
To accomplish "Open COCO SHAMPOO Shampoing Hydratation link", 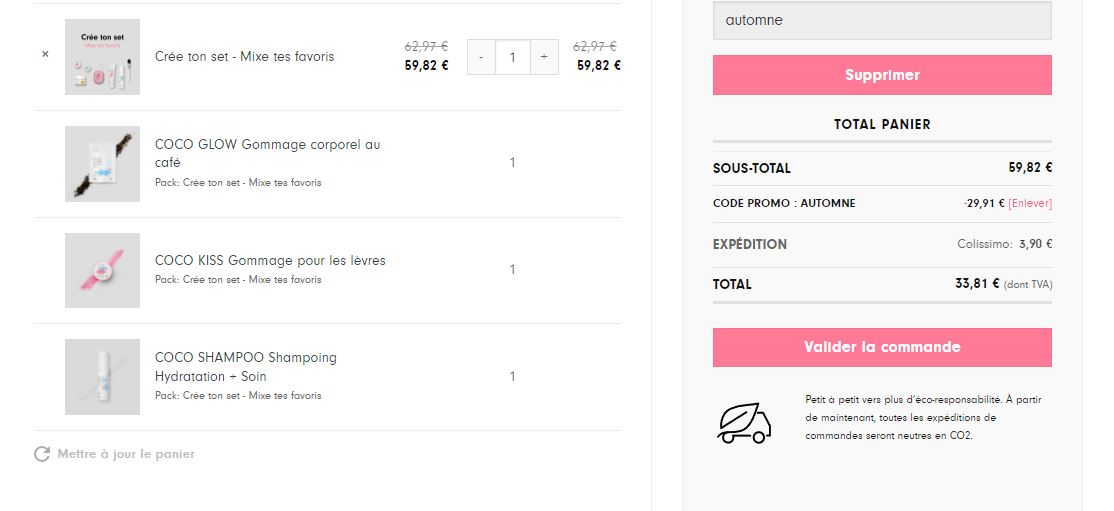I will click(246, 367).
